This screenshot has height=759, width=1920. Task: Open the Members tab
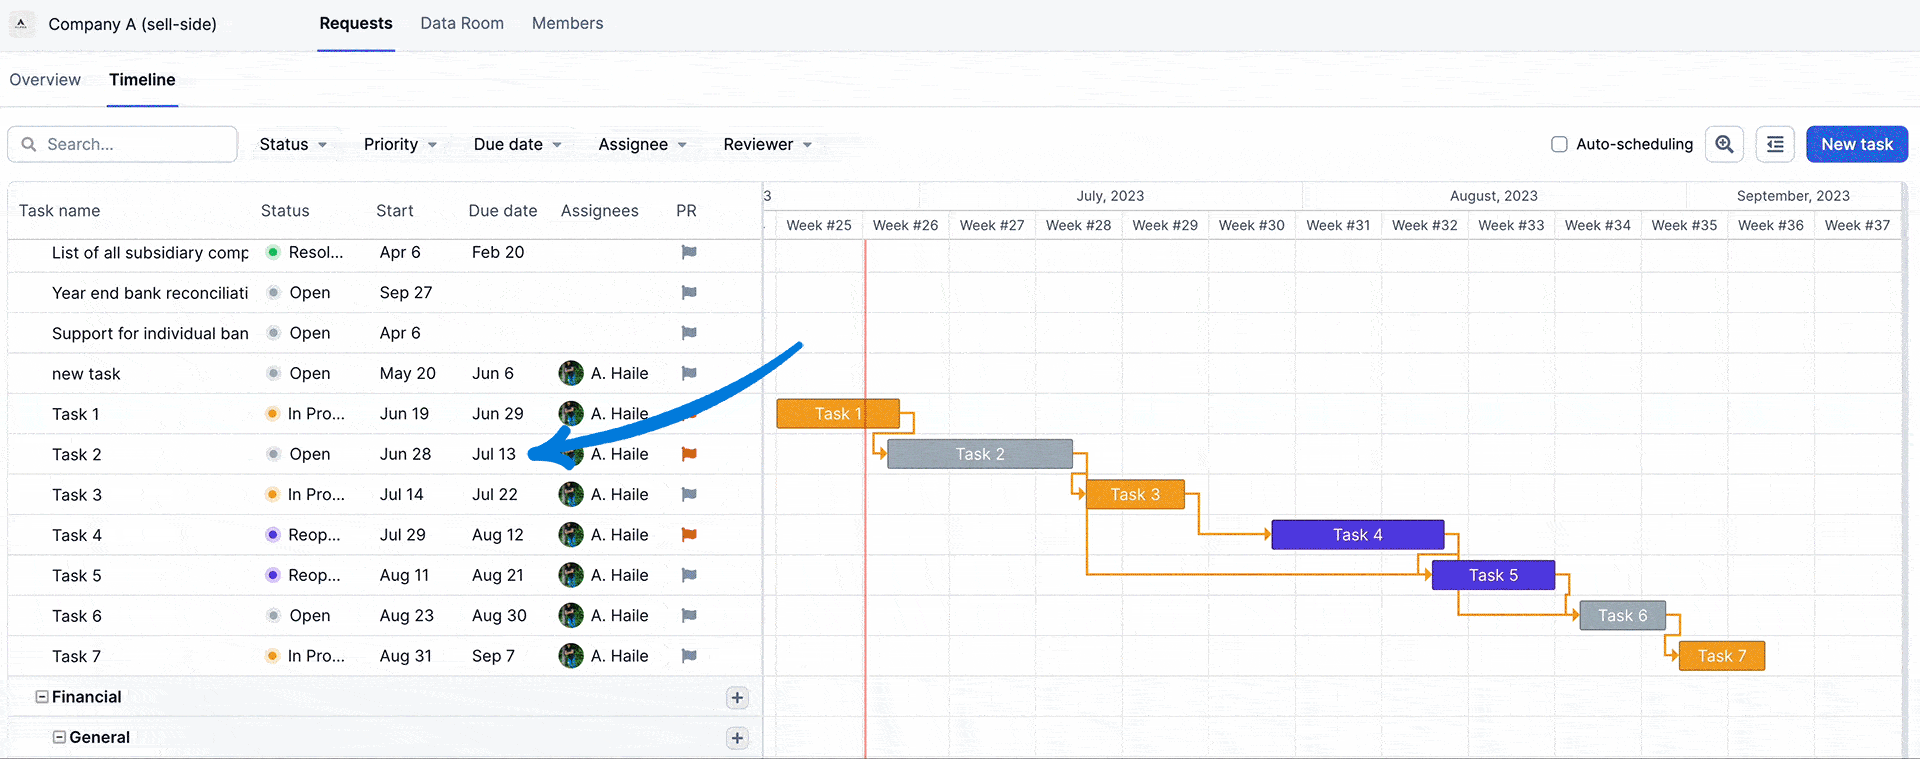pyautogui.click(x=567, y=23)
